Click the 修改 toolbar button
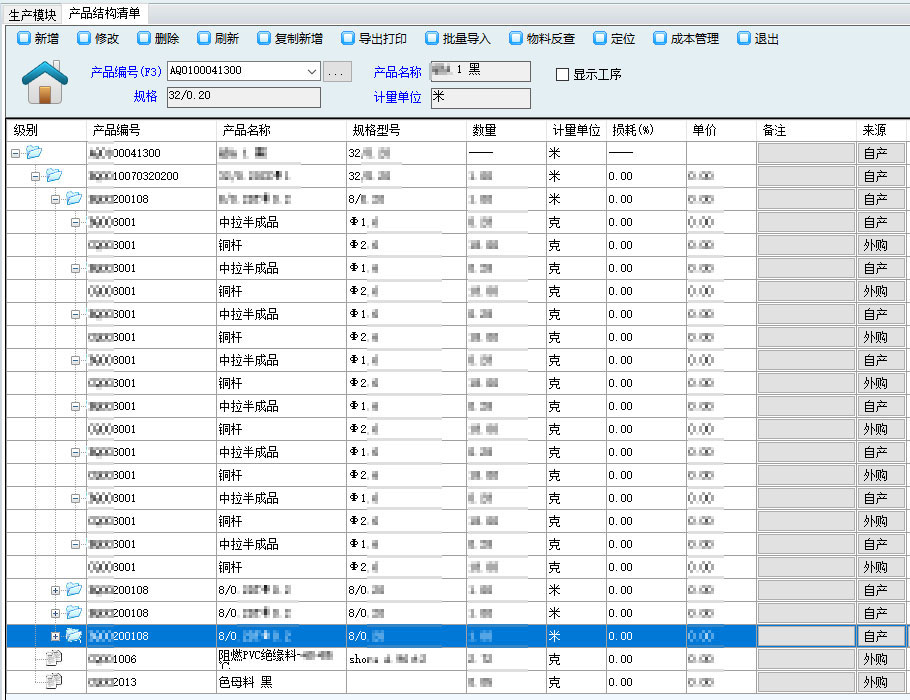910x700 pixels. (x=98, y=39)
